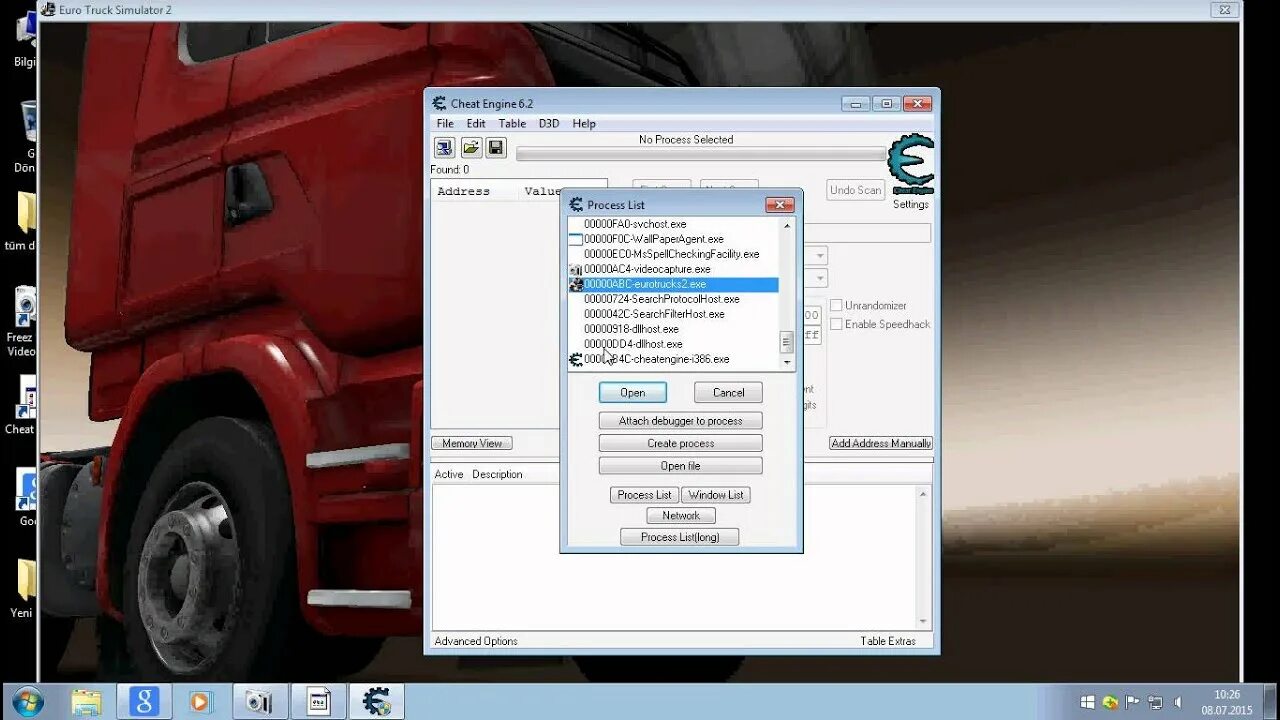The height and width of the screenshot is (720, 1280).
Task: Click Cheat Engine title bar icon
Action: 439,103
